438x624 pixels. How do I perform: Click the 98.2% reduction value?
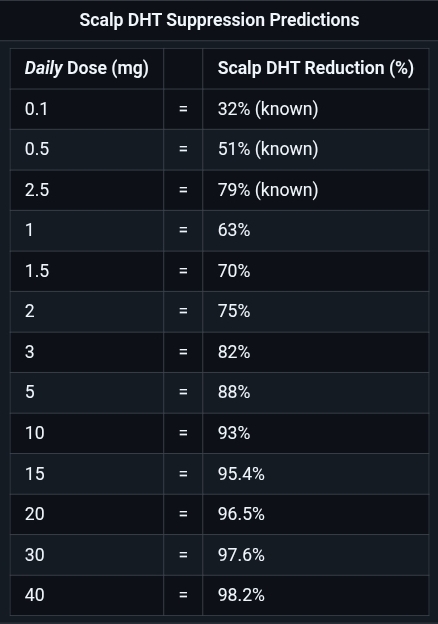(241, 595)
